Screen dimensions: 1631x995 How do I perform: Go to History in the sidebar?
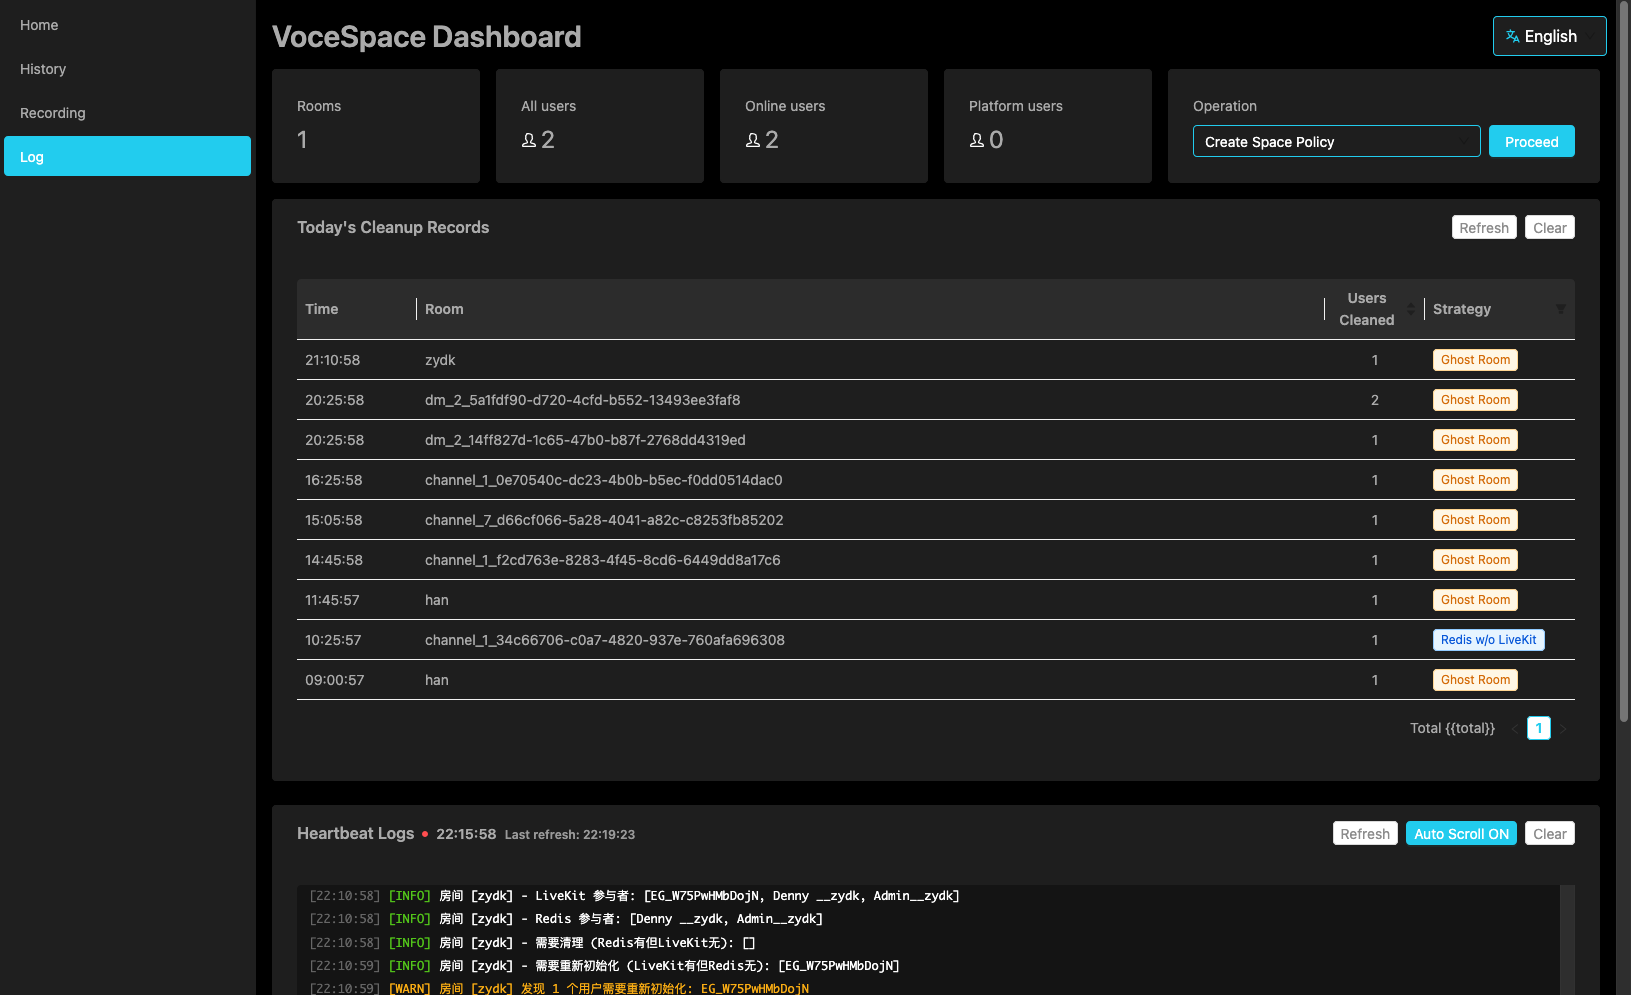(x=127, y=69)
